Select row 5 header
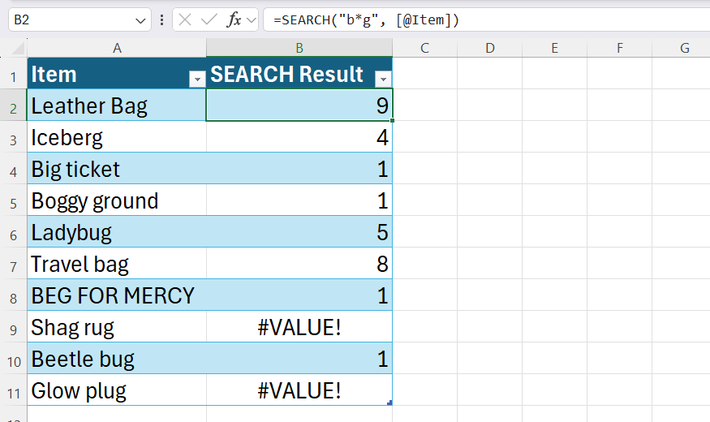 click(14, 200)
